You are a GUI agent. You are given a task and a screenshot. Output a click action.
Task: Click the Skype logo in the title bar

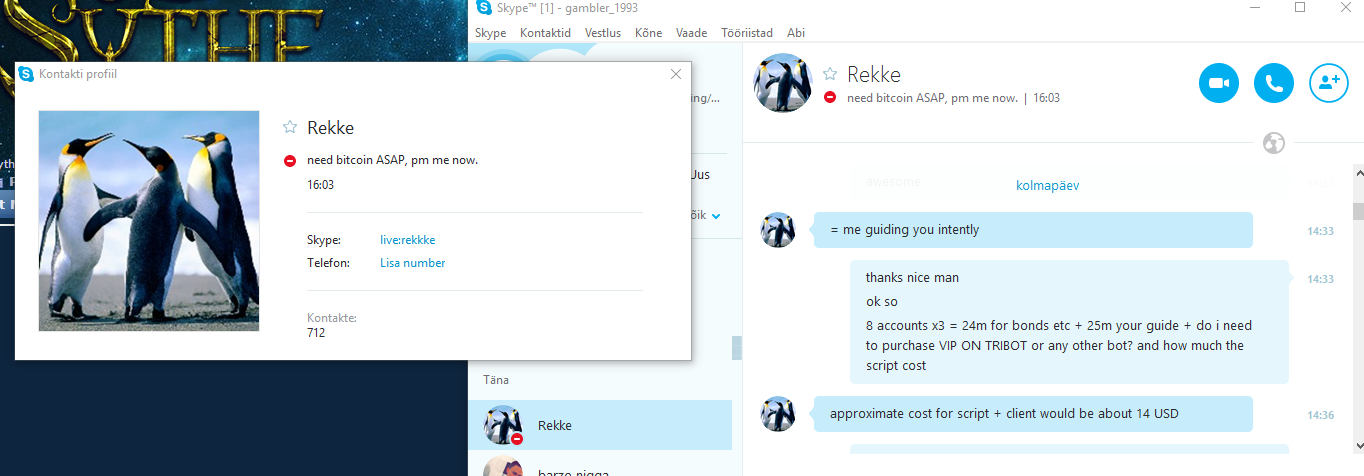pyautogui.click(x=484, y=8)
